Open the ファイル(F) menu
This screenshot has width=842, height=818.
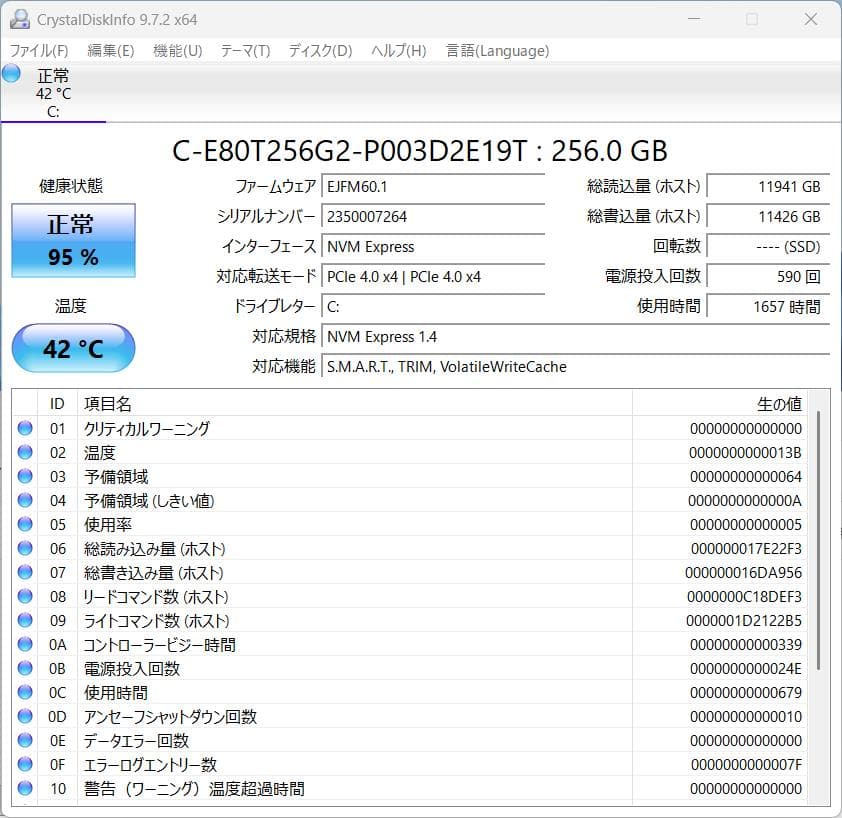pos(39,50)
